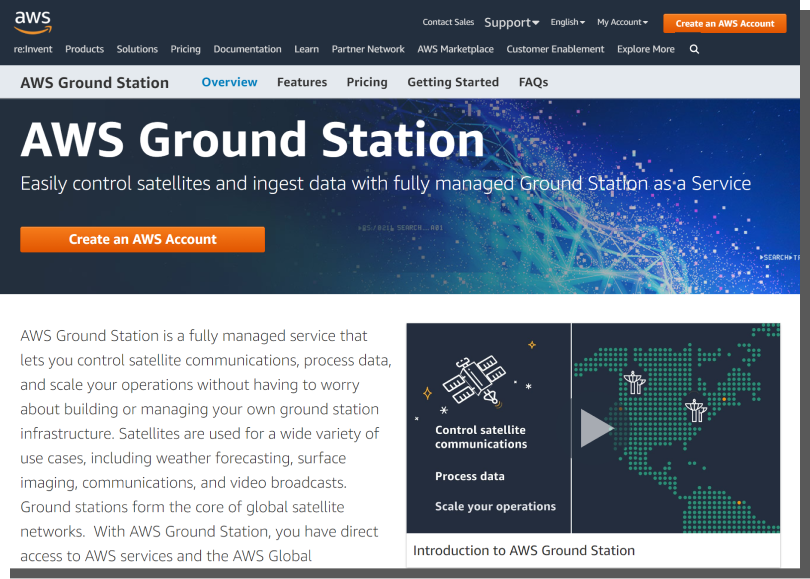Open Customer Enablement menu

click(555, 49)
